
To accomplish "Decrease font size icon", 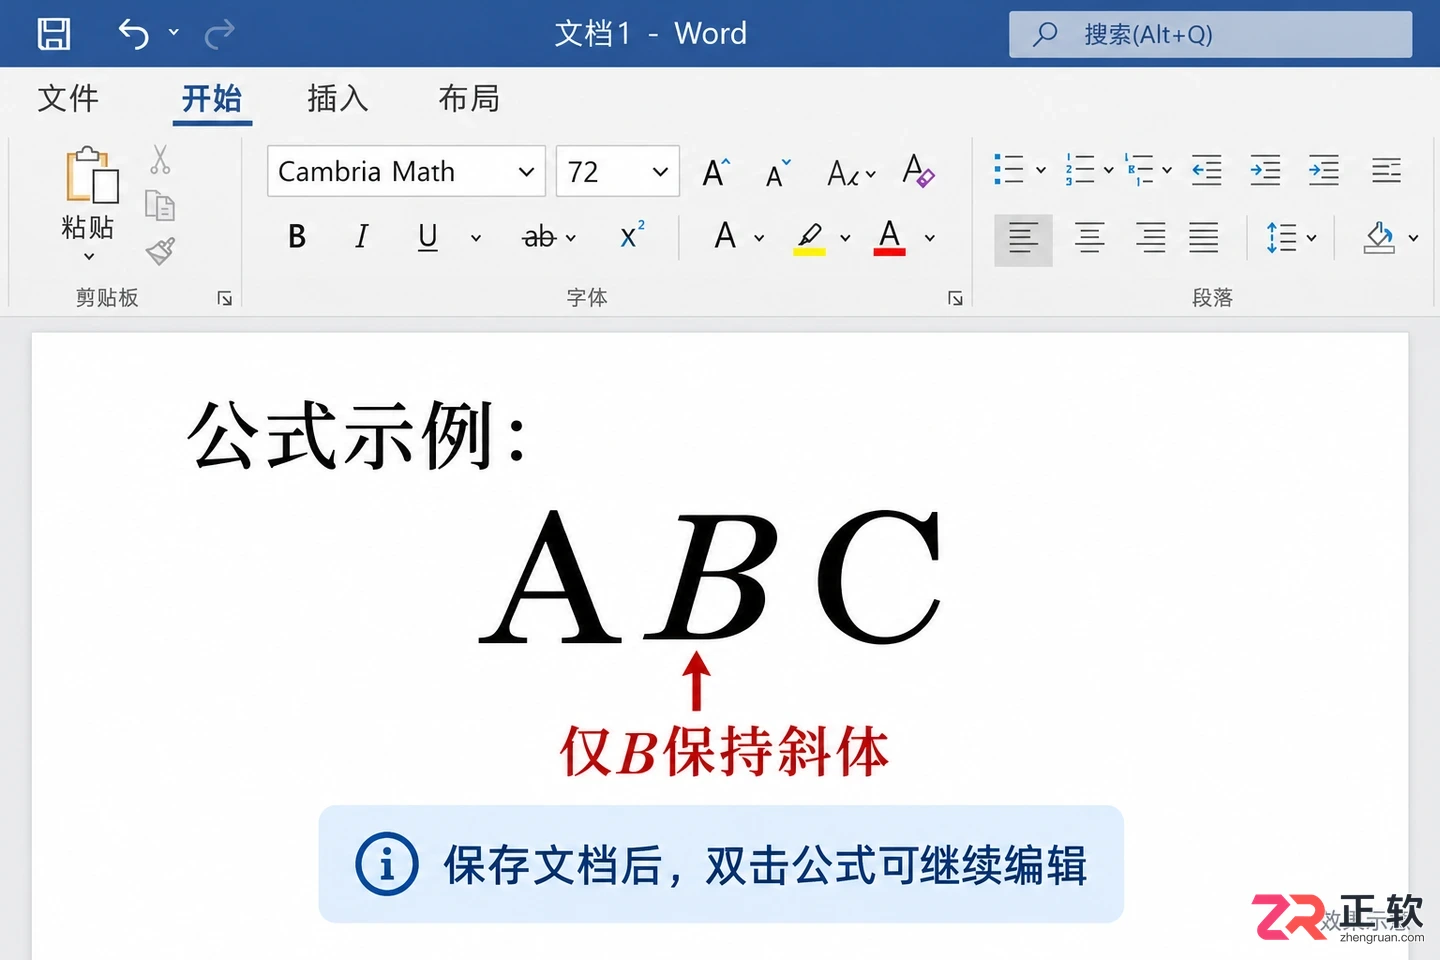I will [x=778, y=174].
